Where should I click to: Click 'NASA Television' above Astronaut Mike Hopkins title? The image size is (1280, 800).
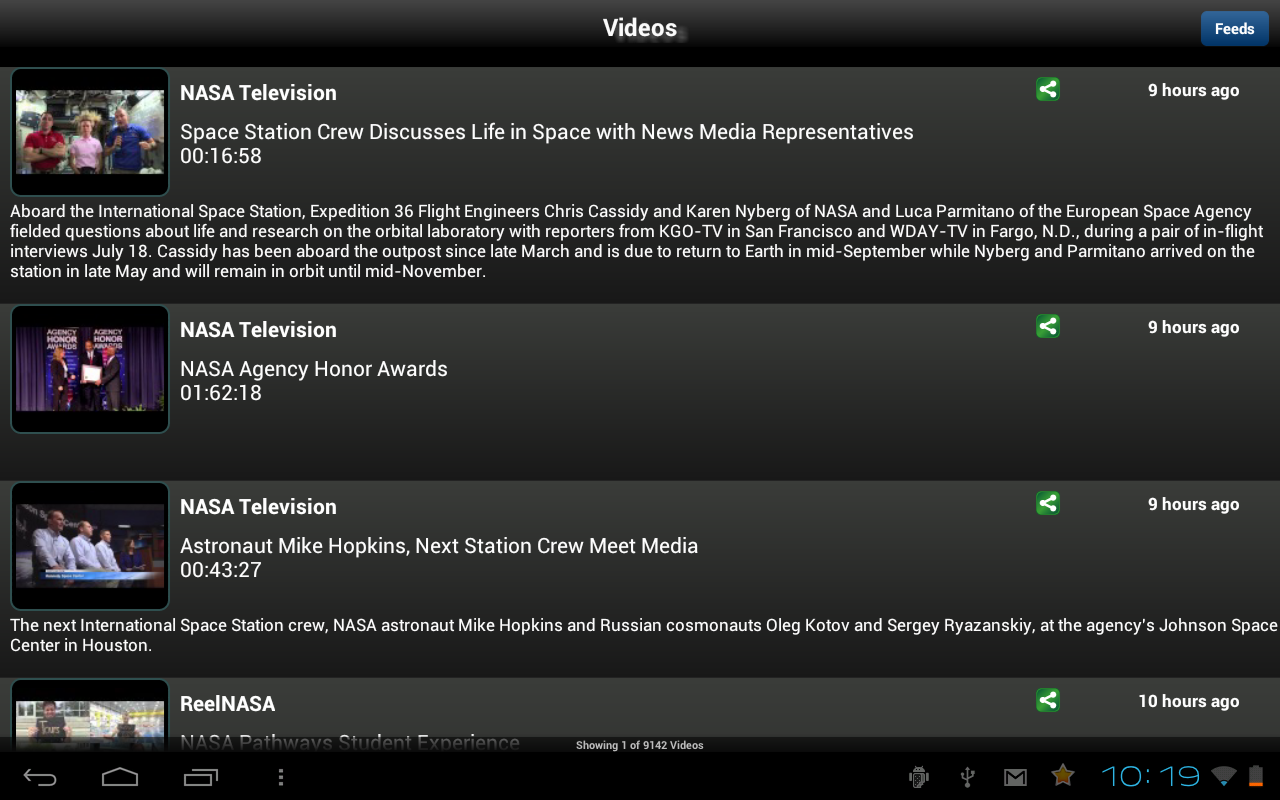(x=258, y=507)
